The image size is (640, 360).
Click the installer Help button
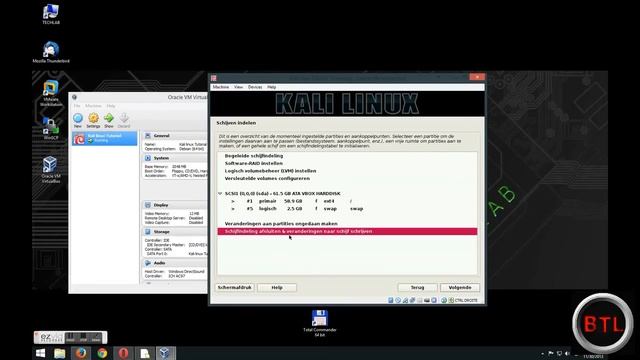pos(277,287)
